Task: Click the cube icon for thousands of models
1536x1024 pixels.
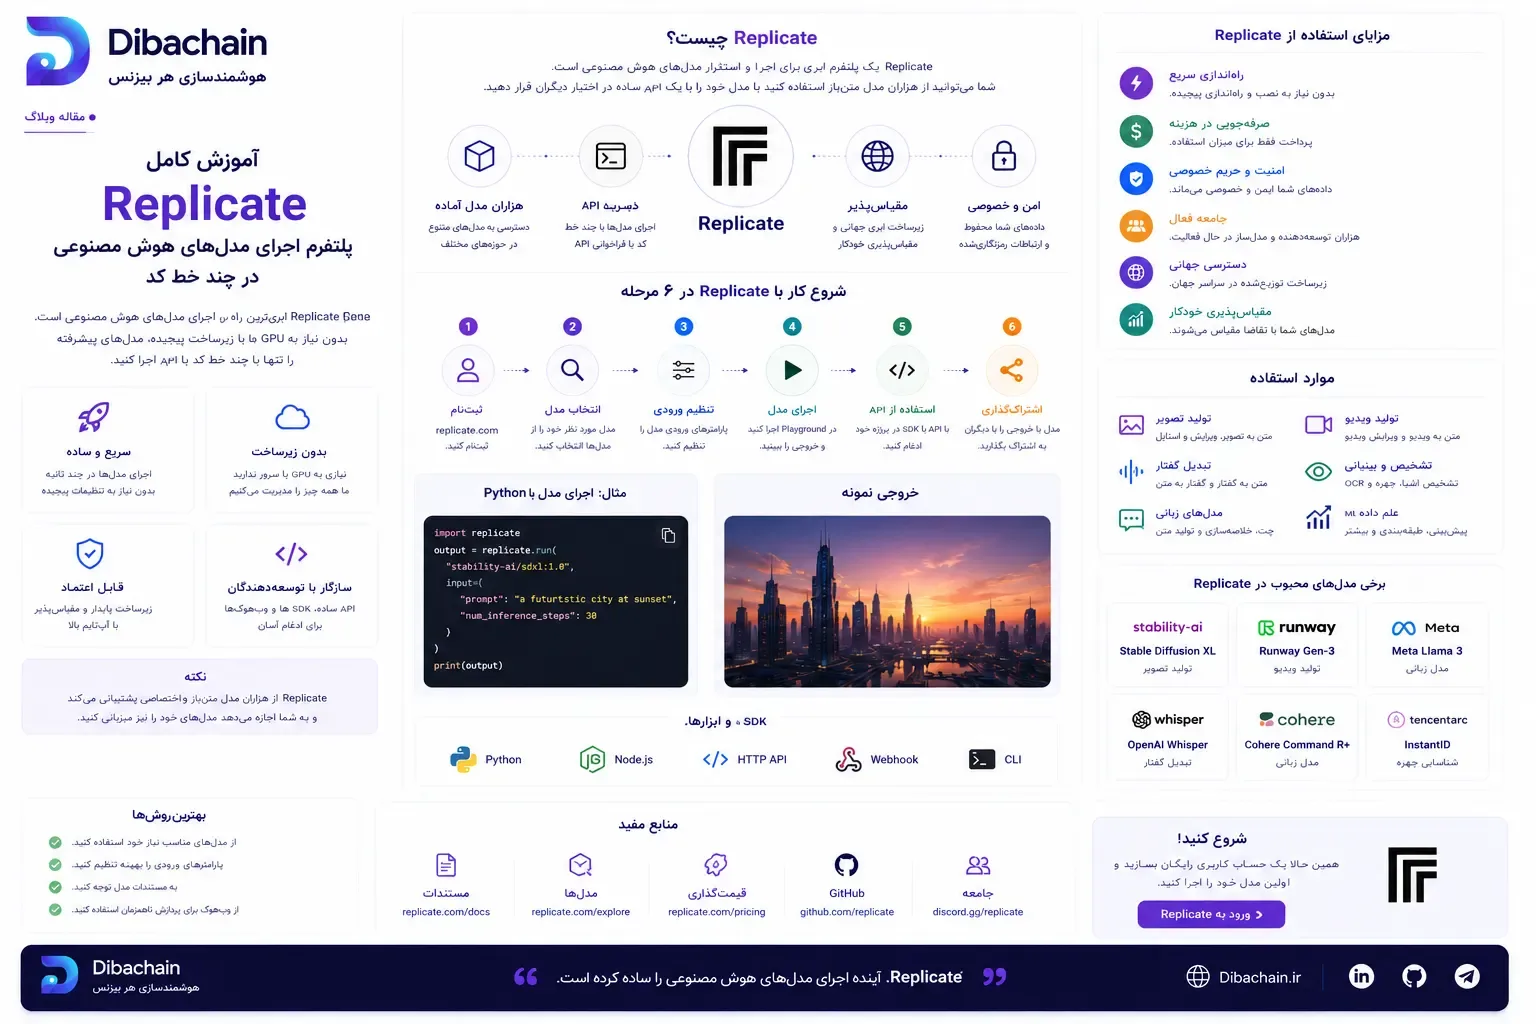Action: coord(479,156)
